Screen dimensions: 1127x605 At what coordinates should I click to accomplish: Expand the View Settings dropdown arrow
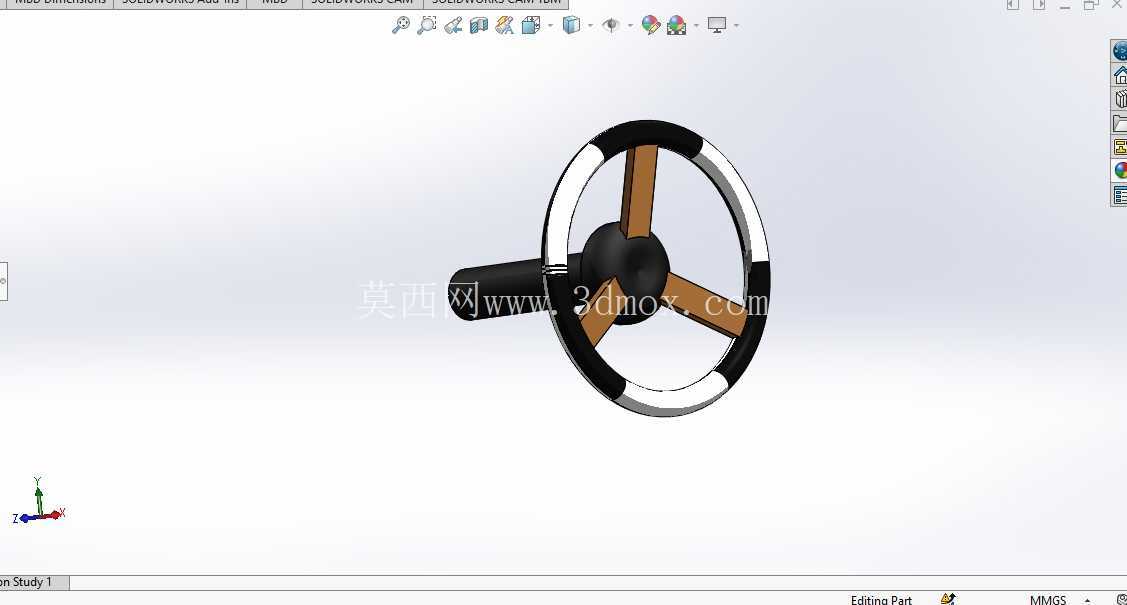(x=737, y=26)
